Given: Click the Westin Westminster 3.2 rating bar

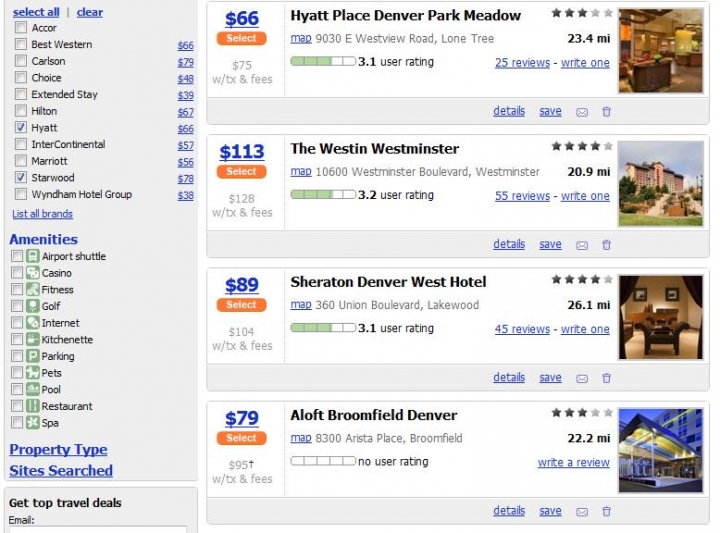Looking at the screenshot, I should 323,194.
